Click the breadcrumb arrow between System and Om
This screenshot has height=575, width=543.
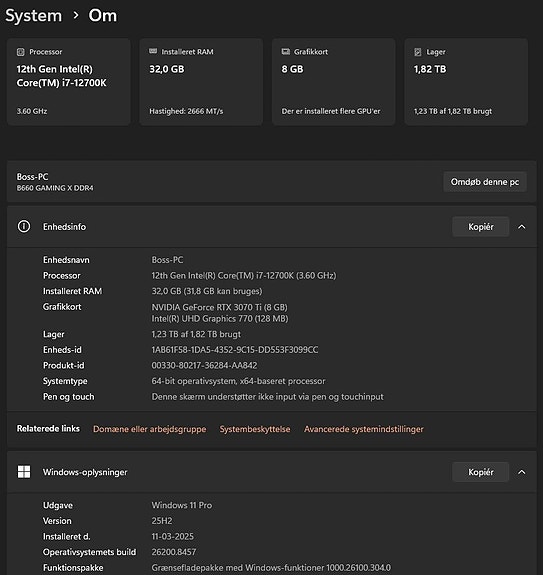76,15
